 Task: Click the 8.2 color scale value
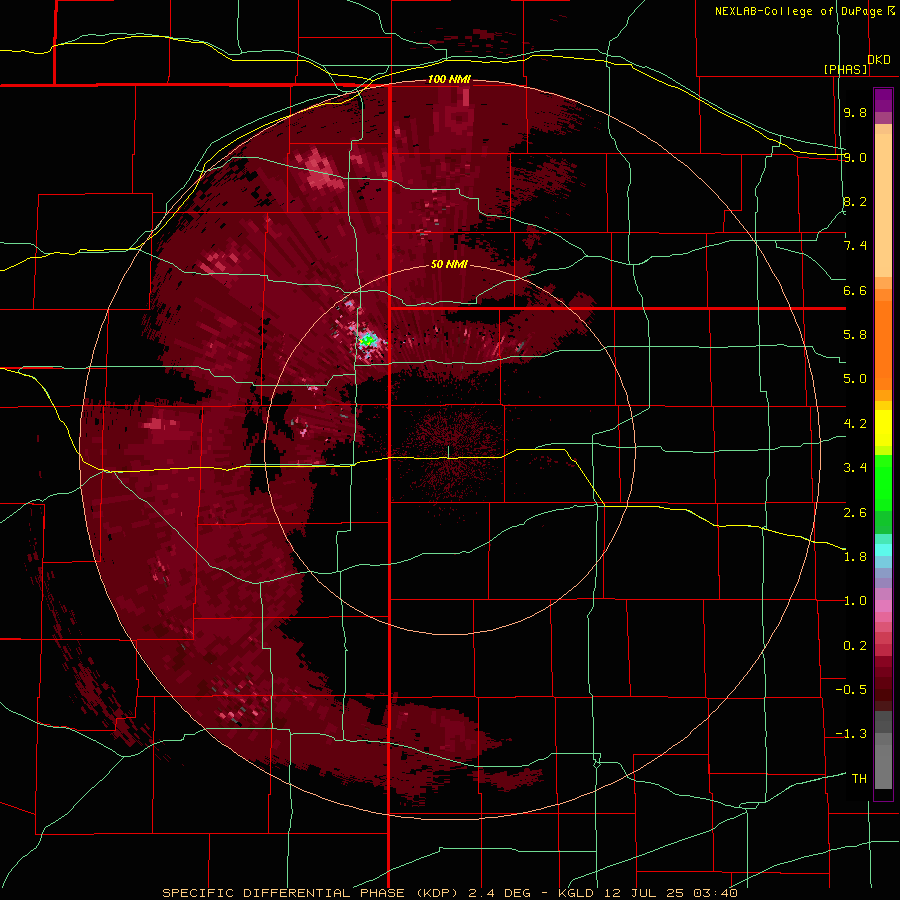(855, 201)
